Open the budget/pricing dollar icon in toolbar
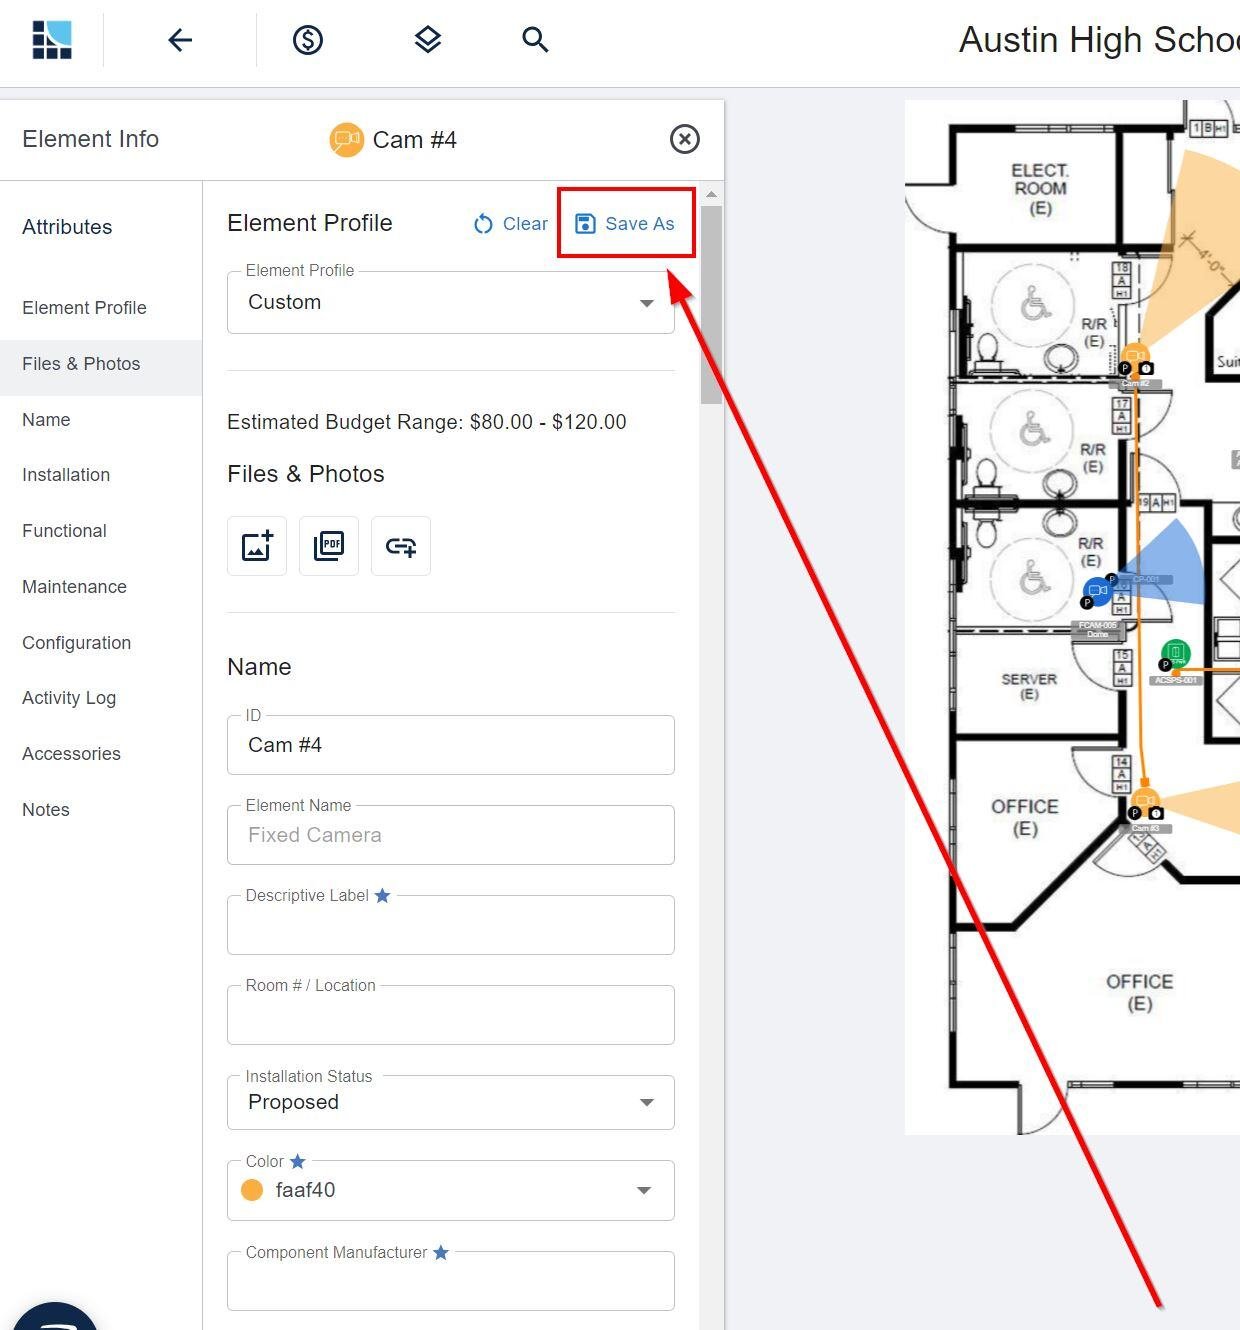 [308, 40]
